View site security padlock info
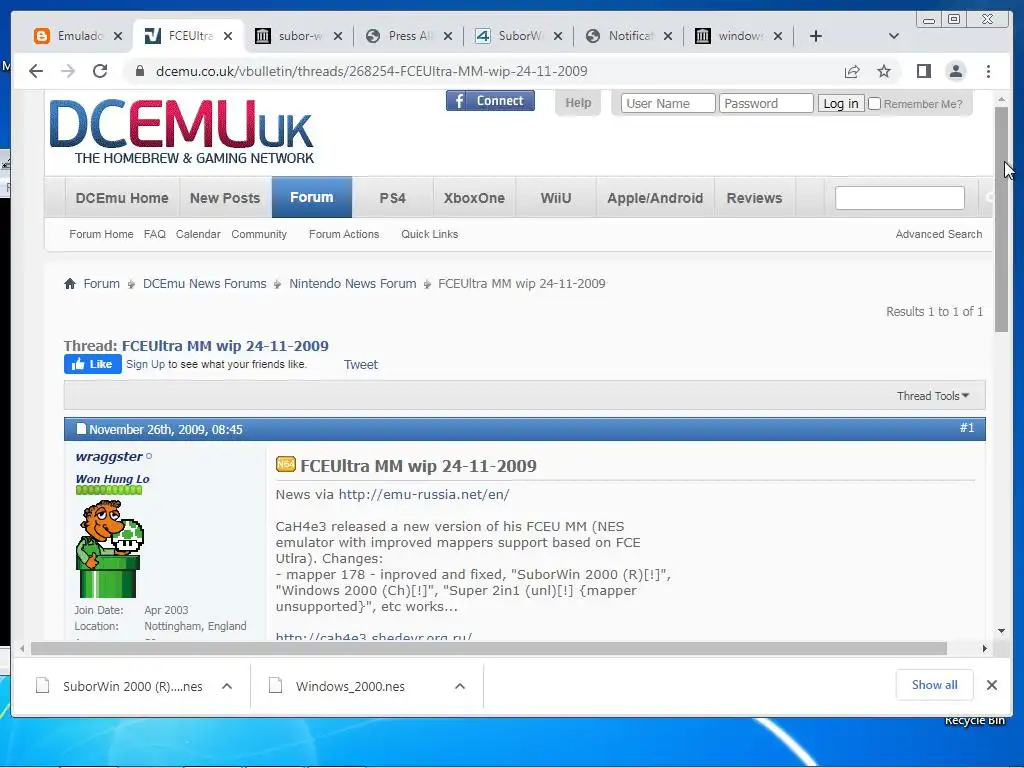This screenshot has width=1024, height=768. click(139, 71)
